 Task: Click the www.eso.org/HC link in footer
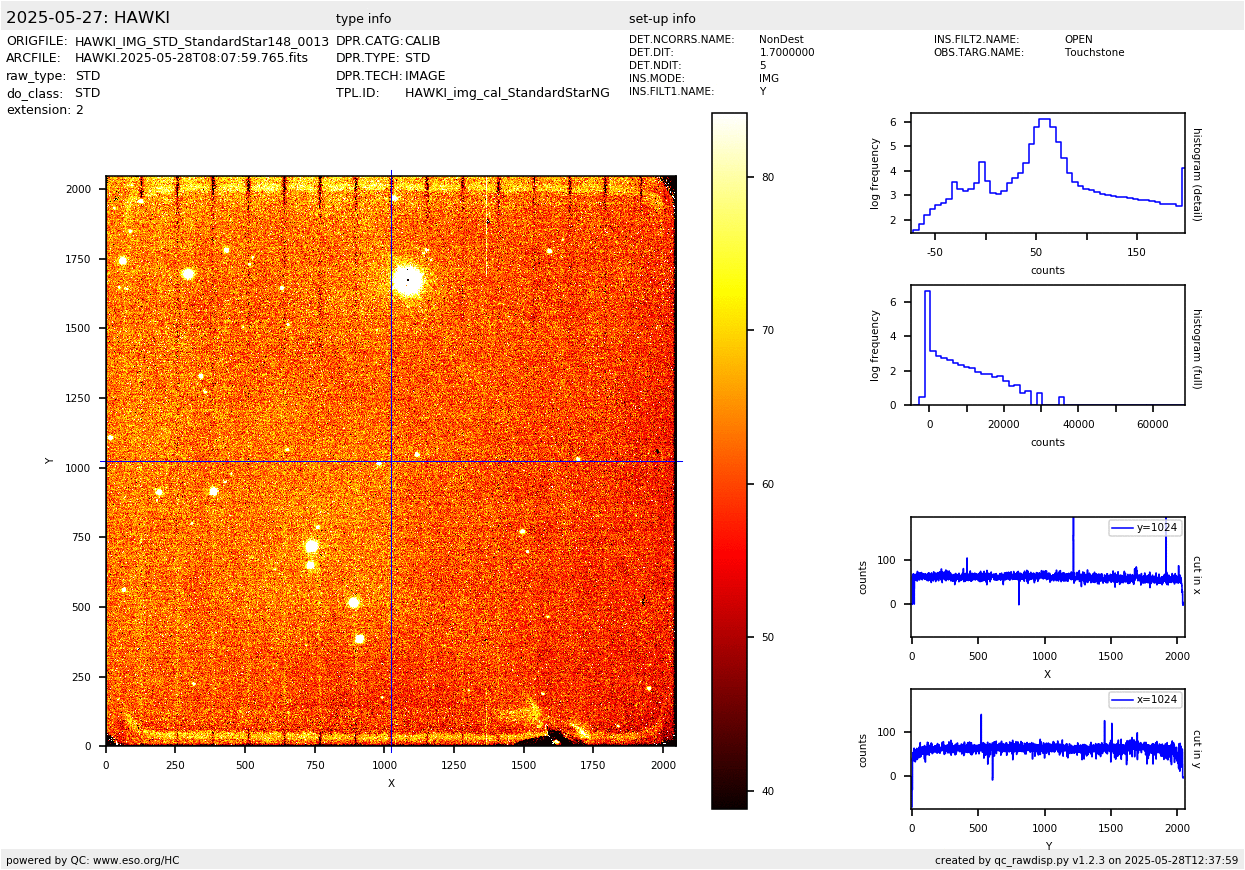(135, 860)
